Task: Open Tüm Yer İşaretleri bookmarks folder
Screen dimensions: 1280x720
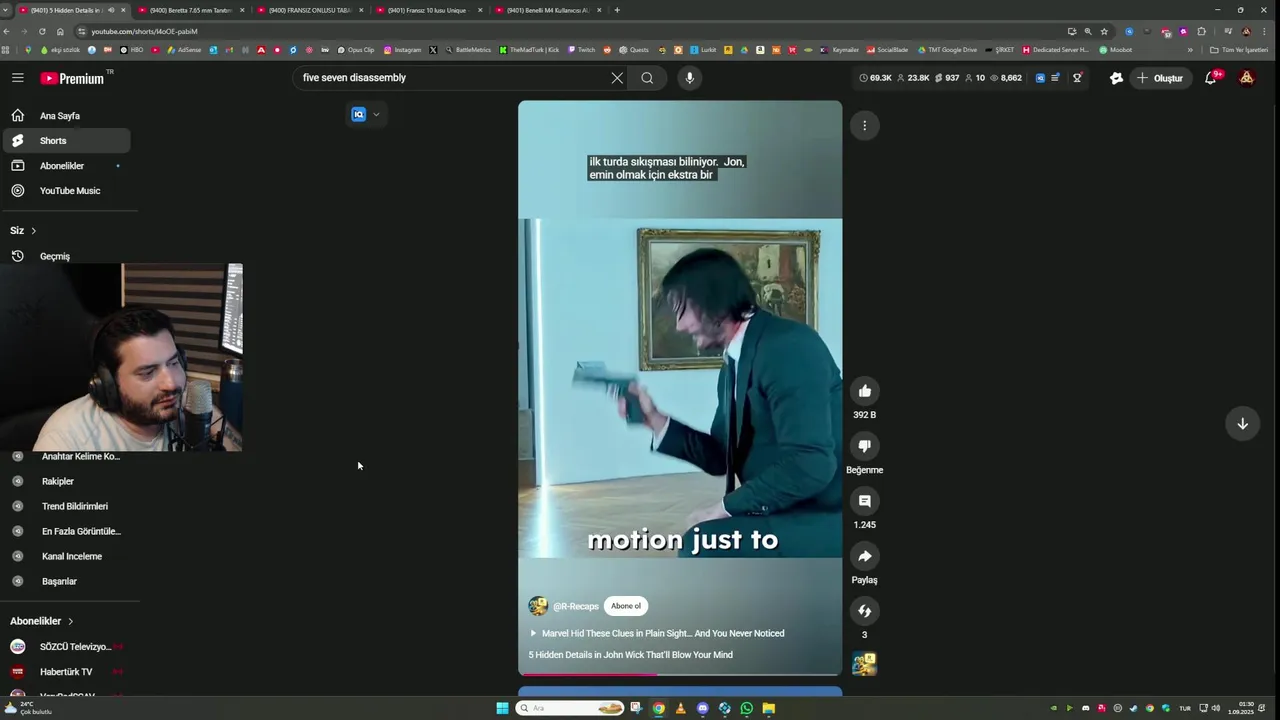Action: click(1238, 50)
